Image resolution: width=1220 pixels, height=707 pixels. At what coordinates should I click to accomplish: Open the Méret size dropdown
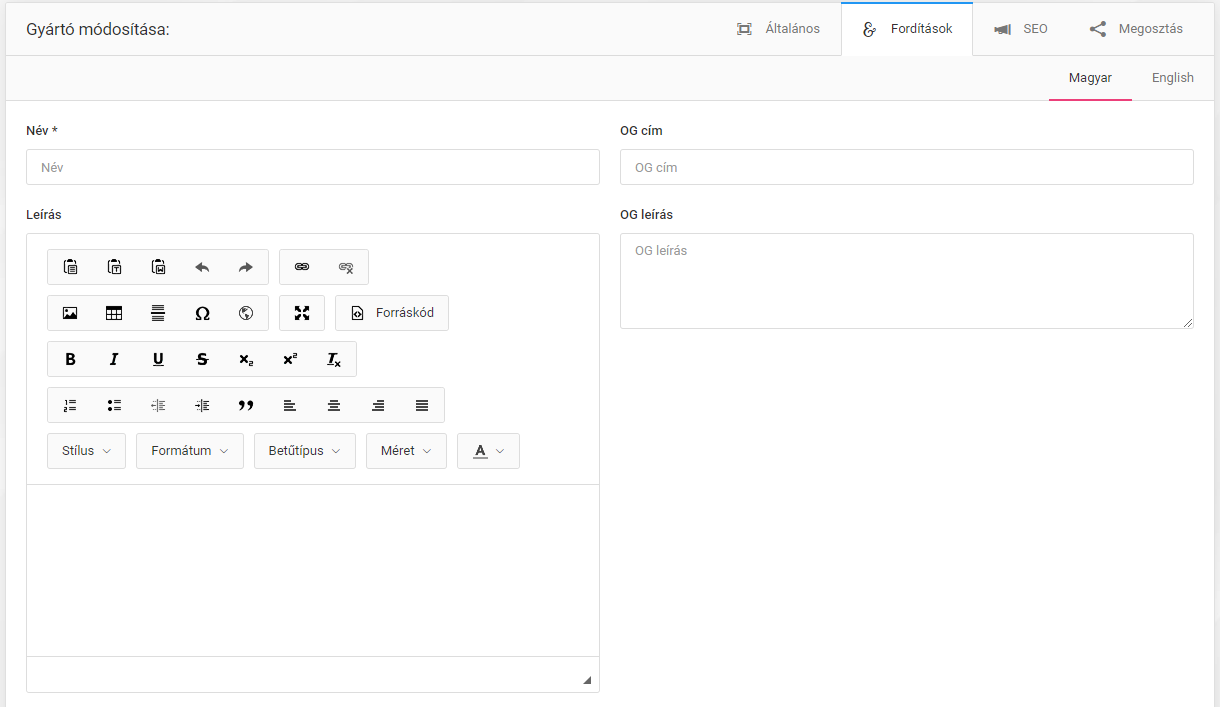[406, 451]
